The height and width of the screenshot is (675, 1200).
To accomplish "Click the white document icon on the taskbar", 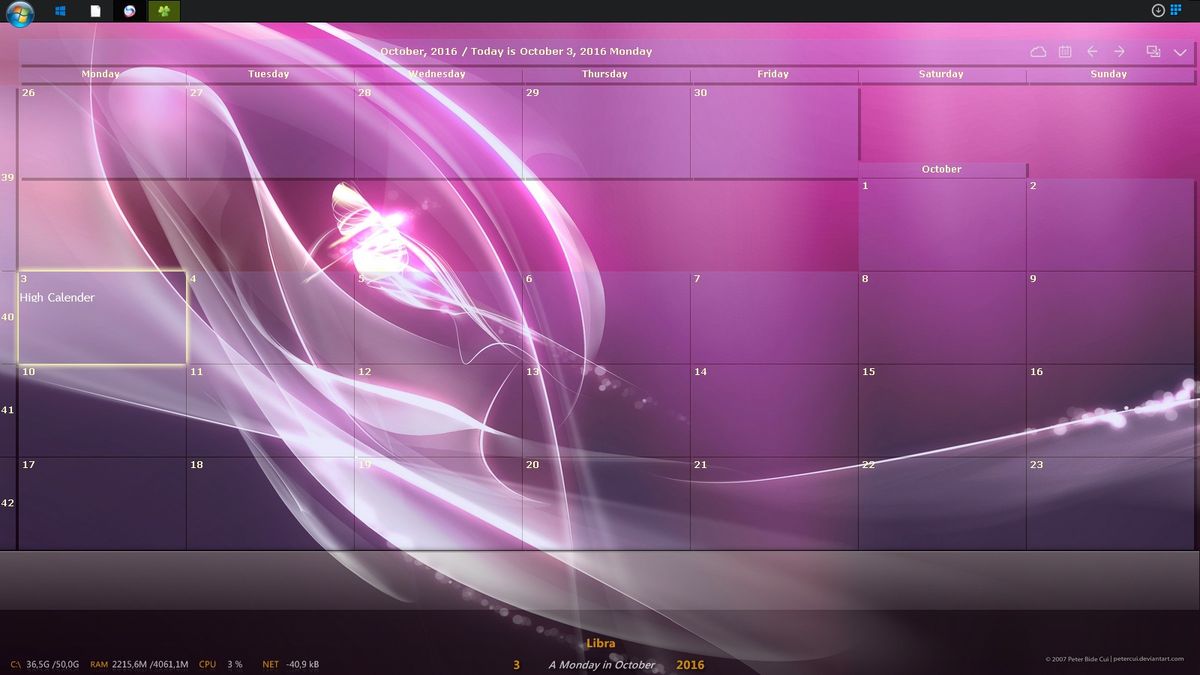I will coord(95,11).
